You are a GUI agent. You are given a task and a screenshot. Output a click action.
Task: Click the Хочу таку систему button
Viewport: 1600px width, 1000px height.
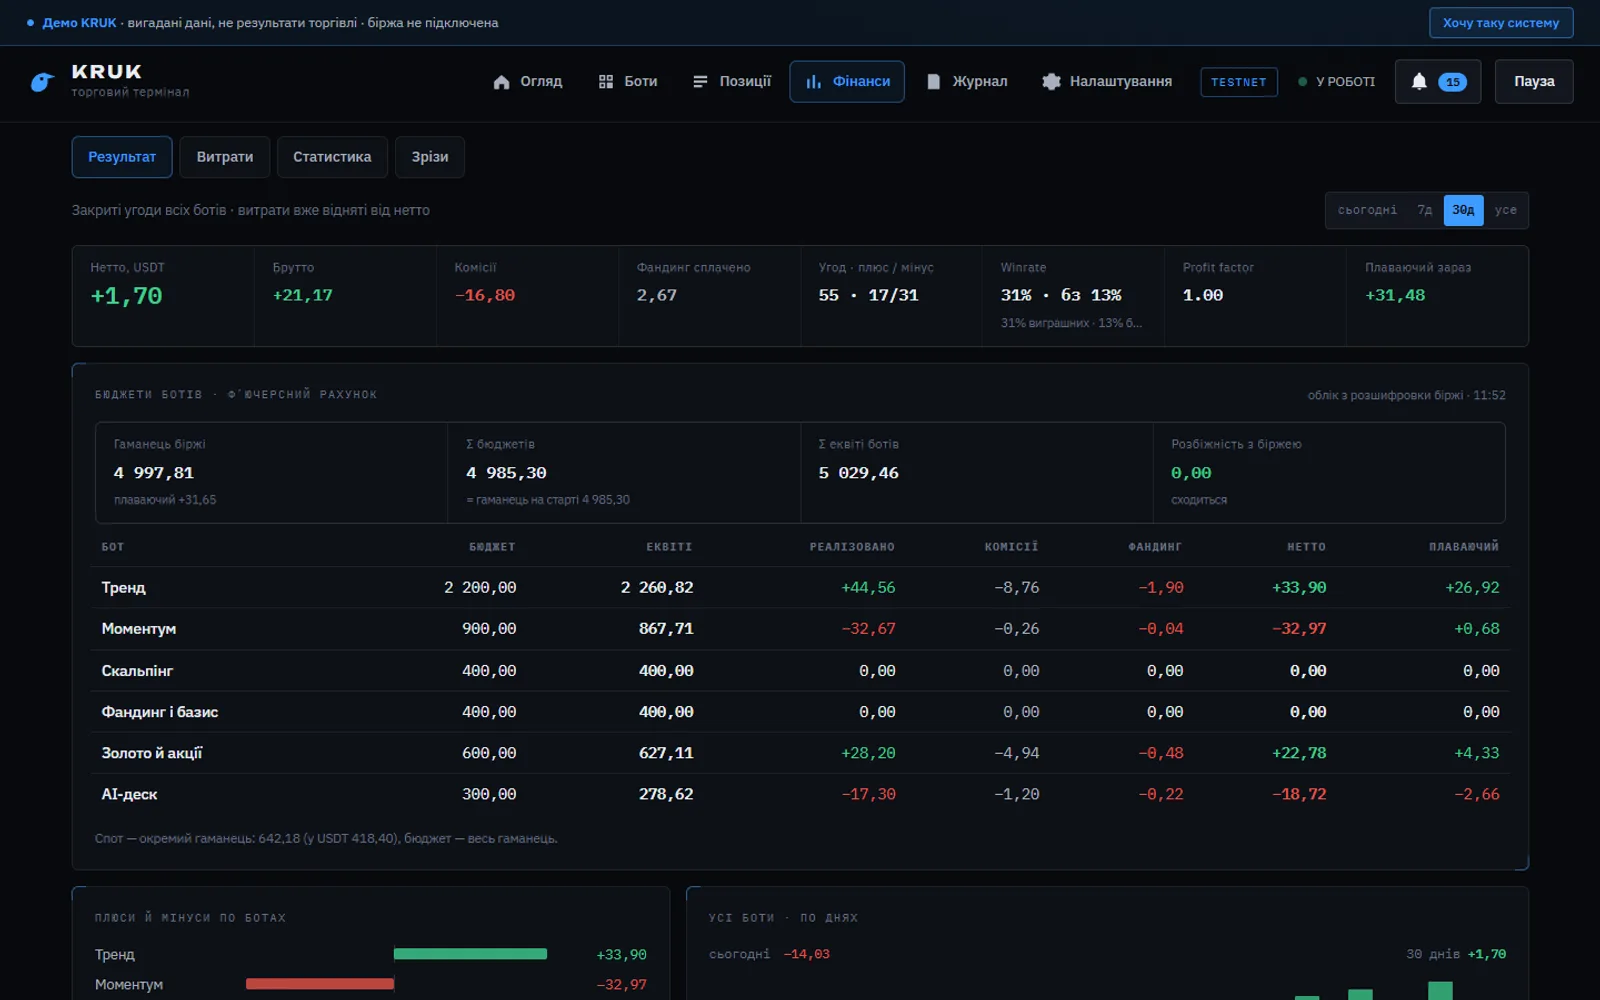1501,23
